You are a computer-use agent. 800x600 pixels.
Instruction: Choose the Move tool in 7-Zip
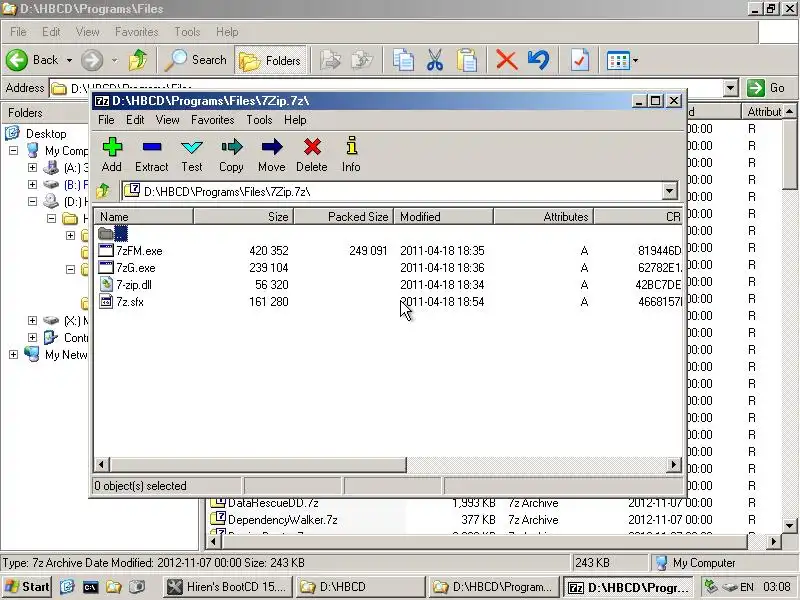[271, 155]
